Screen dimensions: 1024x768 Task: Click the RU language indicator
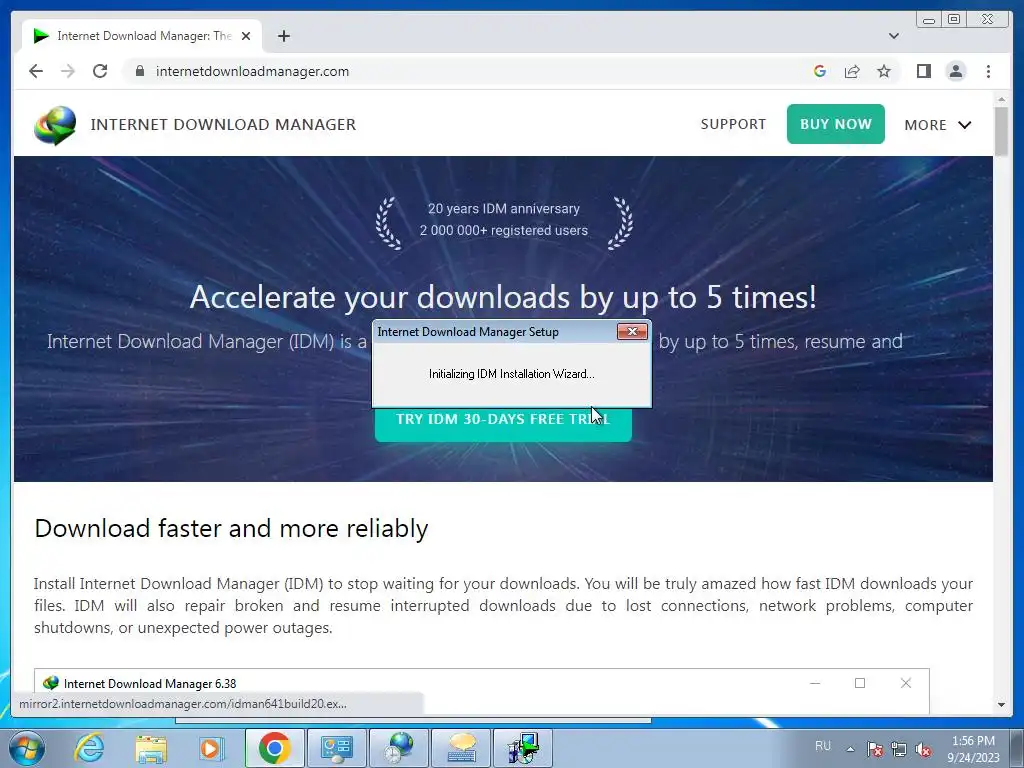pos(823,746)
